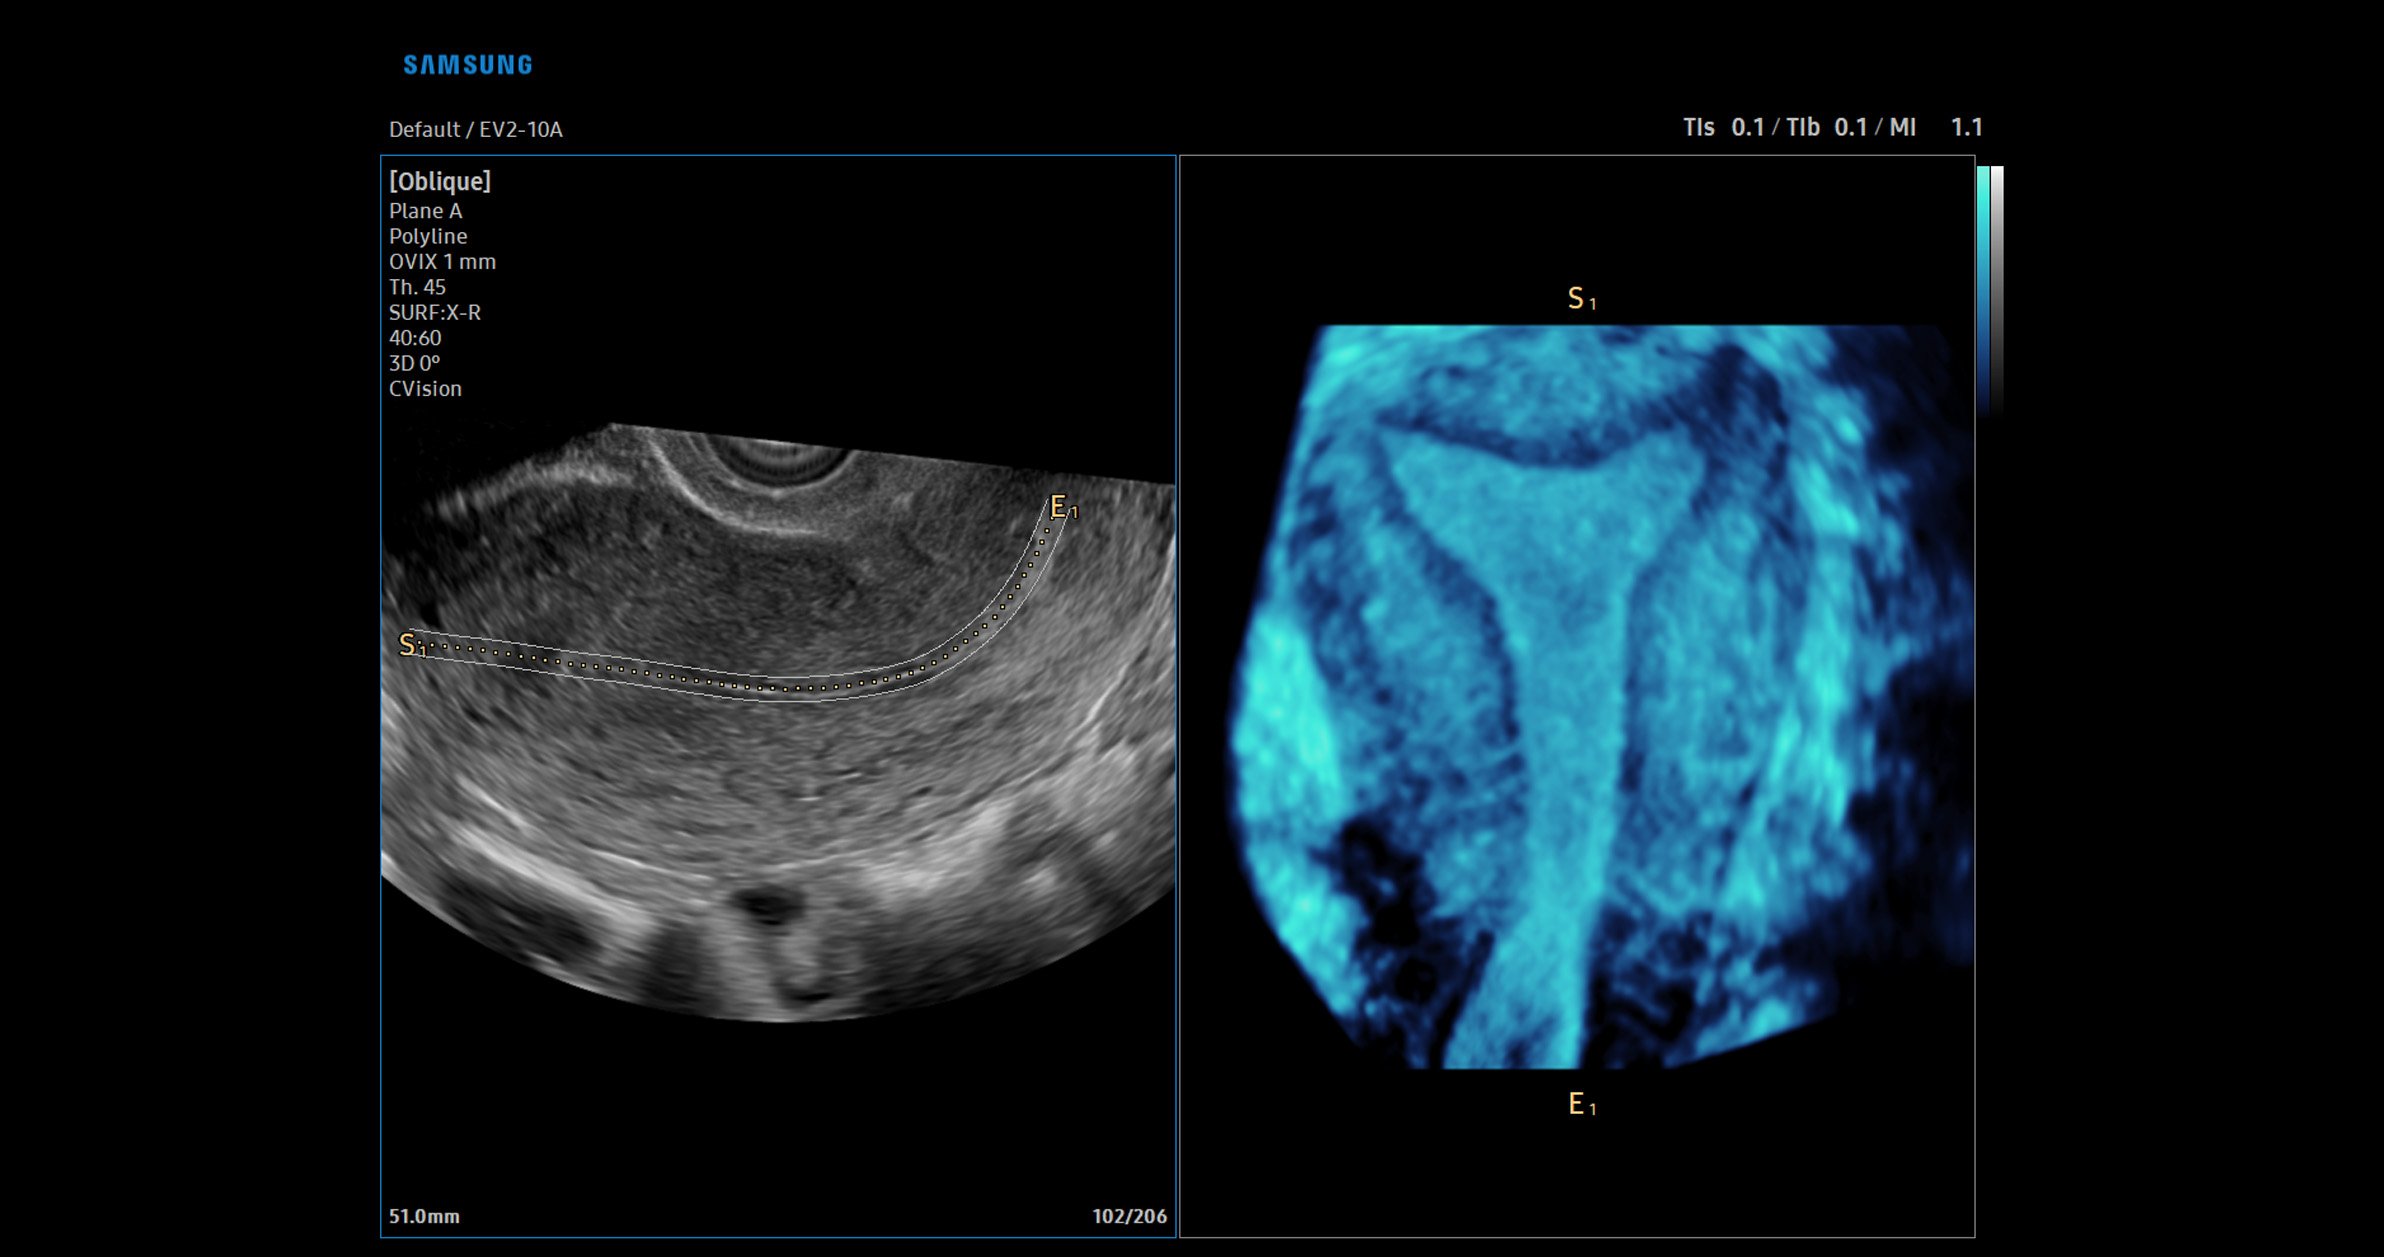Click the E1 polyline end marker
The image size is (2384, 1257).
coord(1062,508)
